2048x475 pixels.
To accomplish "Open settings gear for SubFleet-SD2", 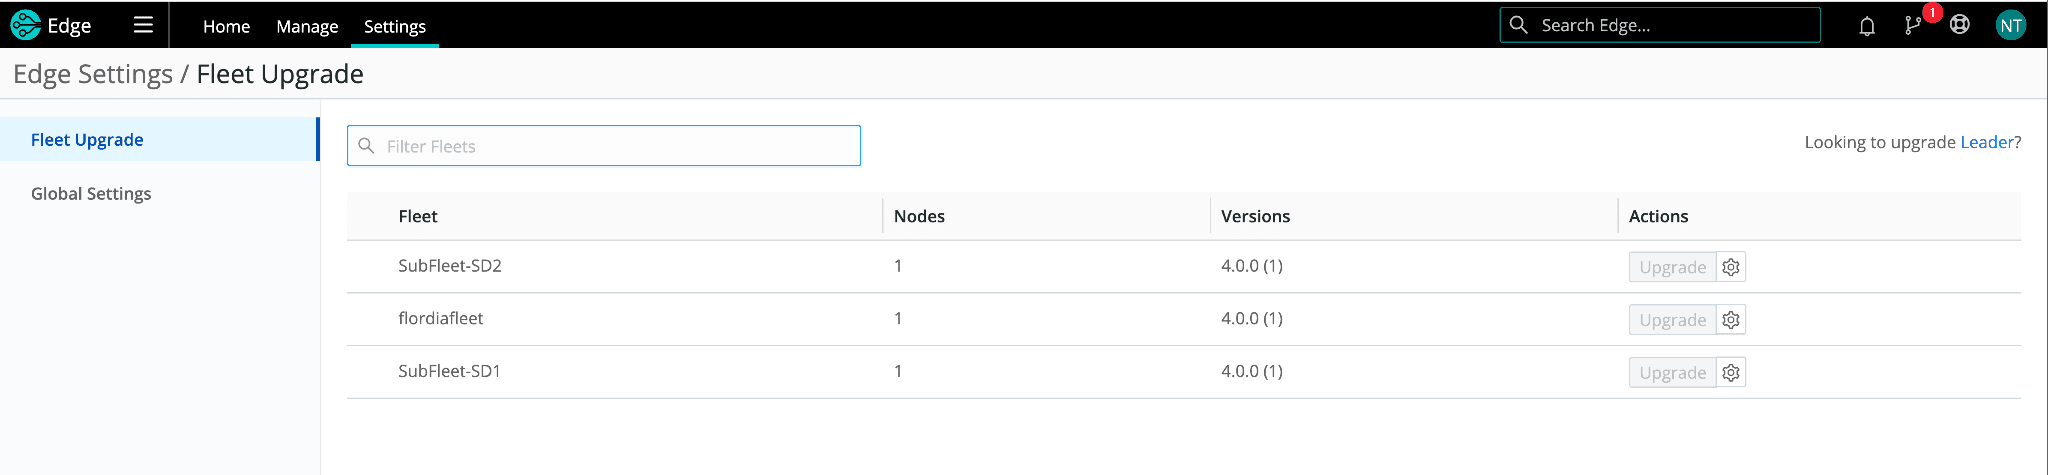I will [1731, 267].
